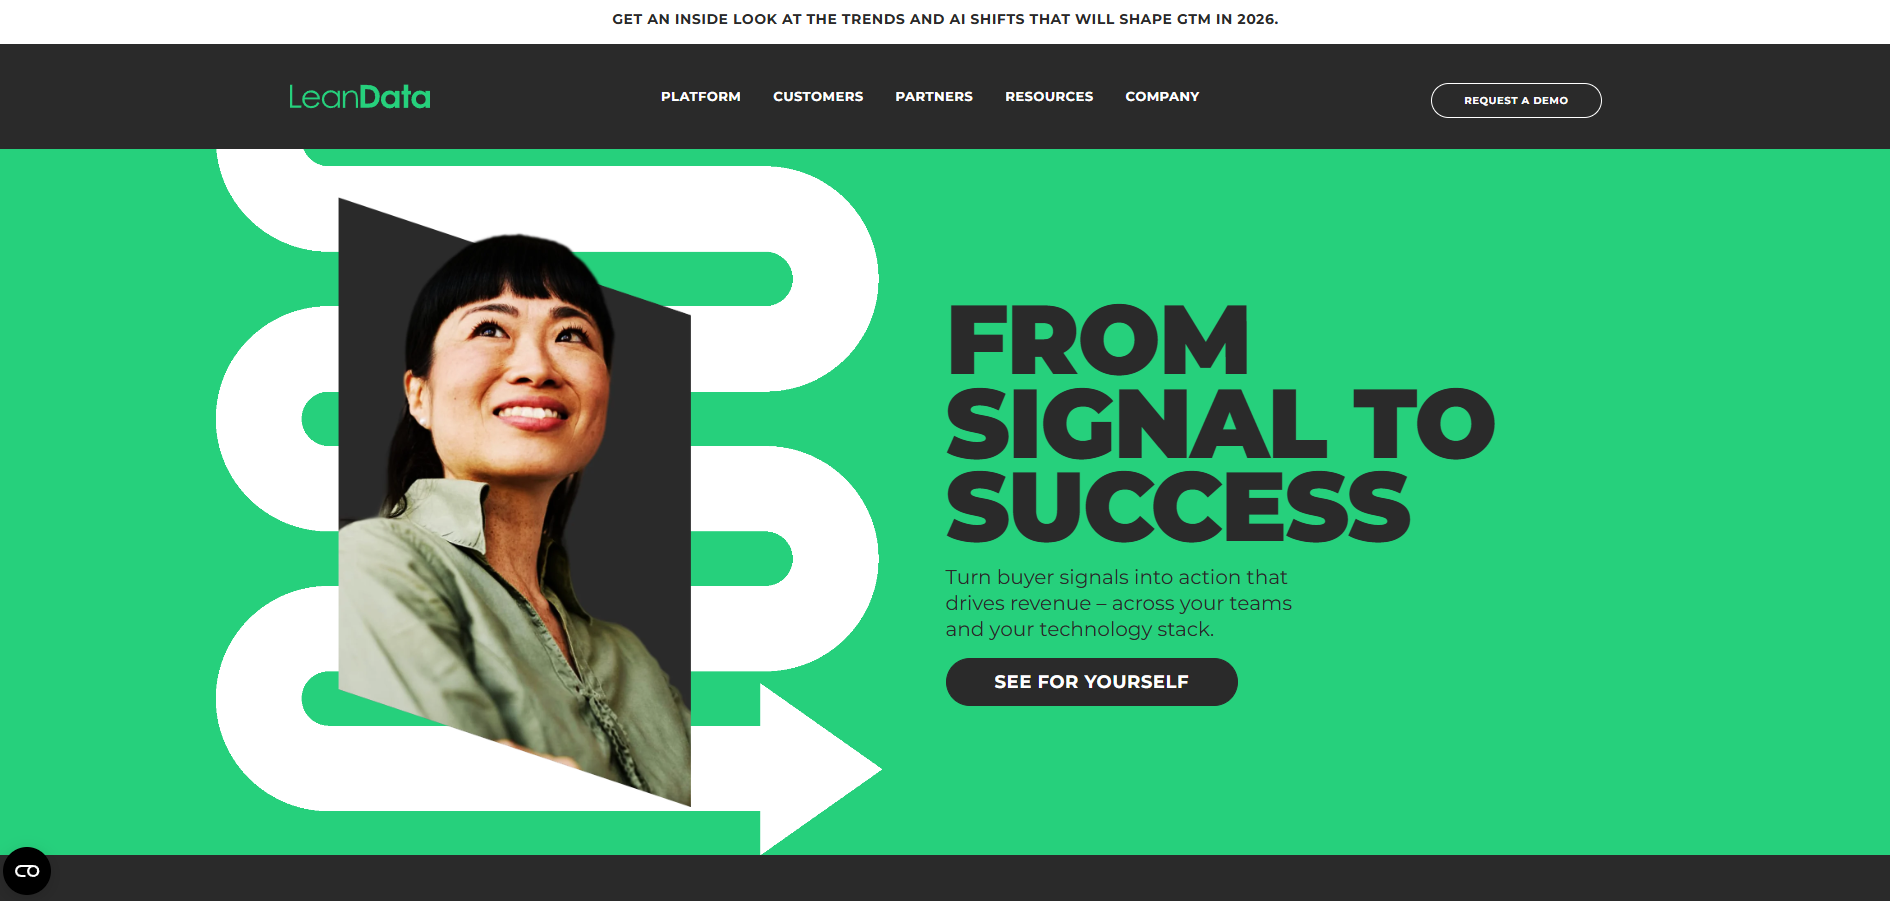Open the Platform menu
Image resolution: width=1890 pixels, height=901 pixels.
click(700, 97)
